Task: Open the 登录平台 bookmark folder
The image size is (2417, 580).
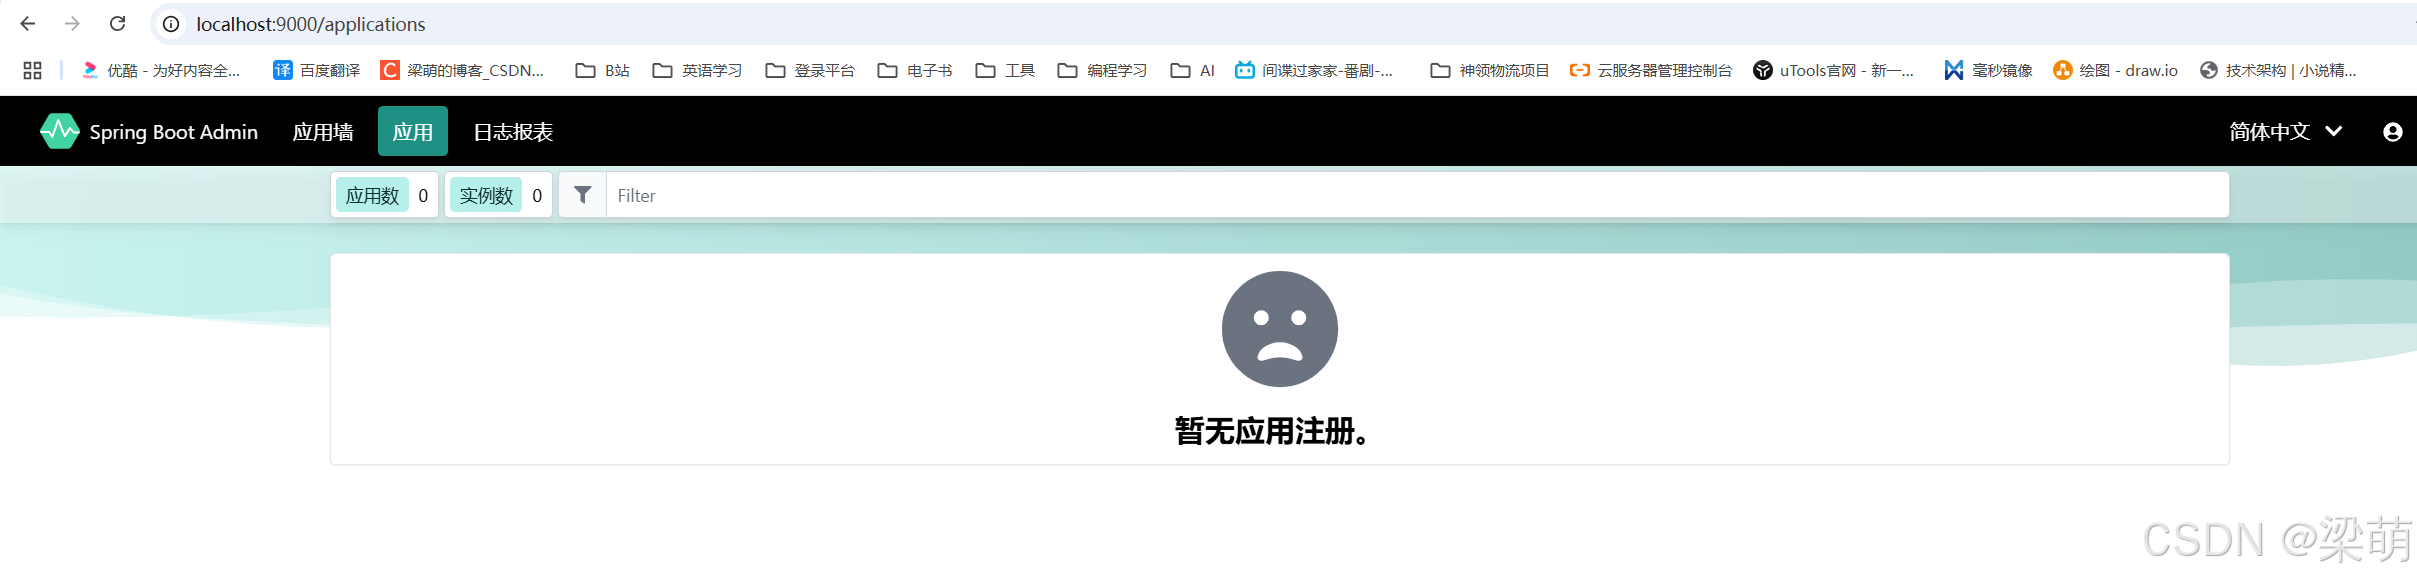Action: [810, 70]
